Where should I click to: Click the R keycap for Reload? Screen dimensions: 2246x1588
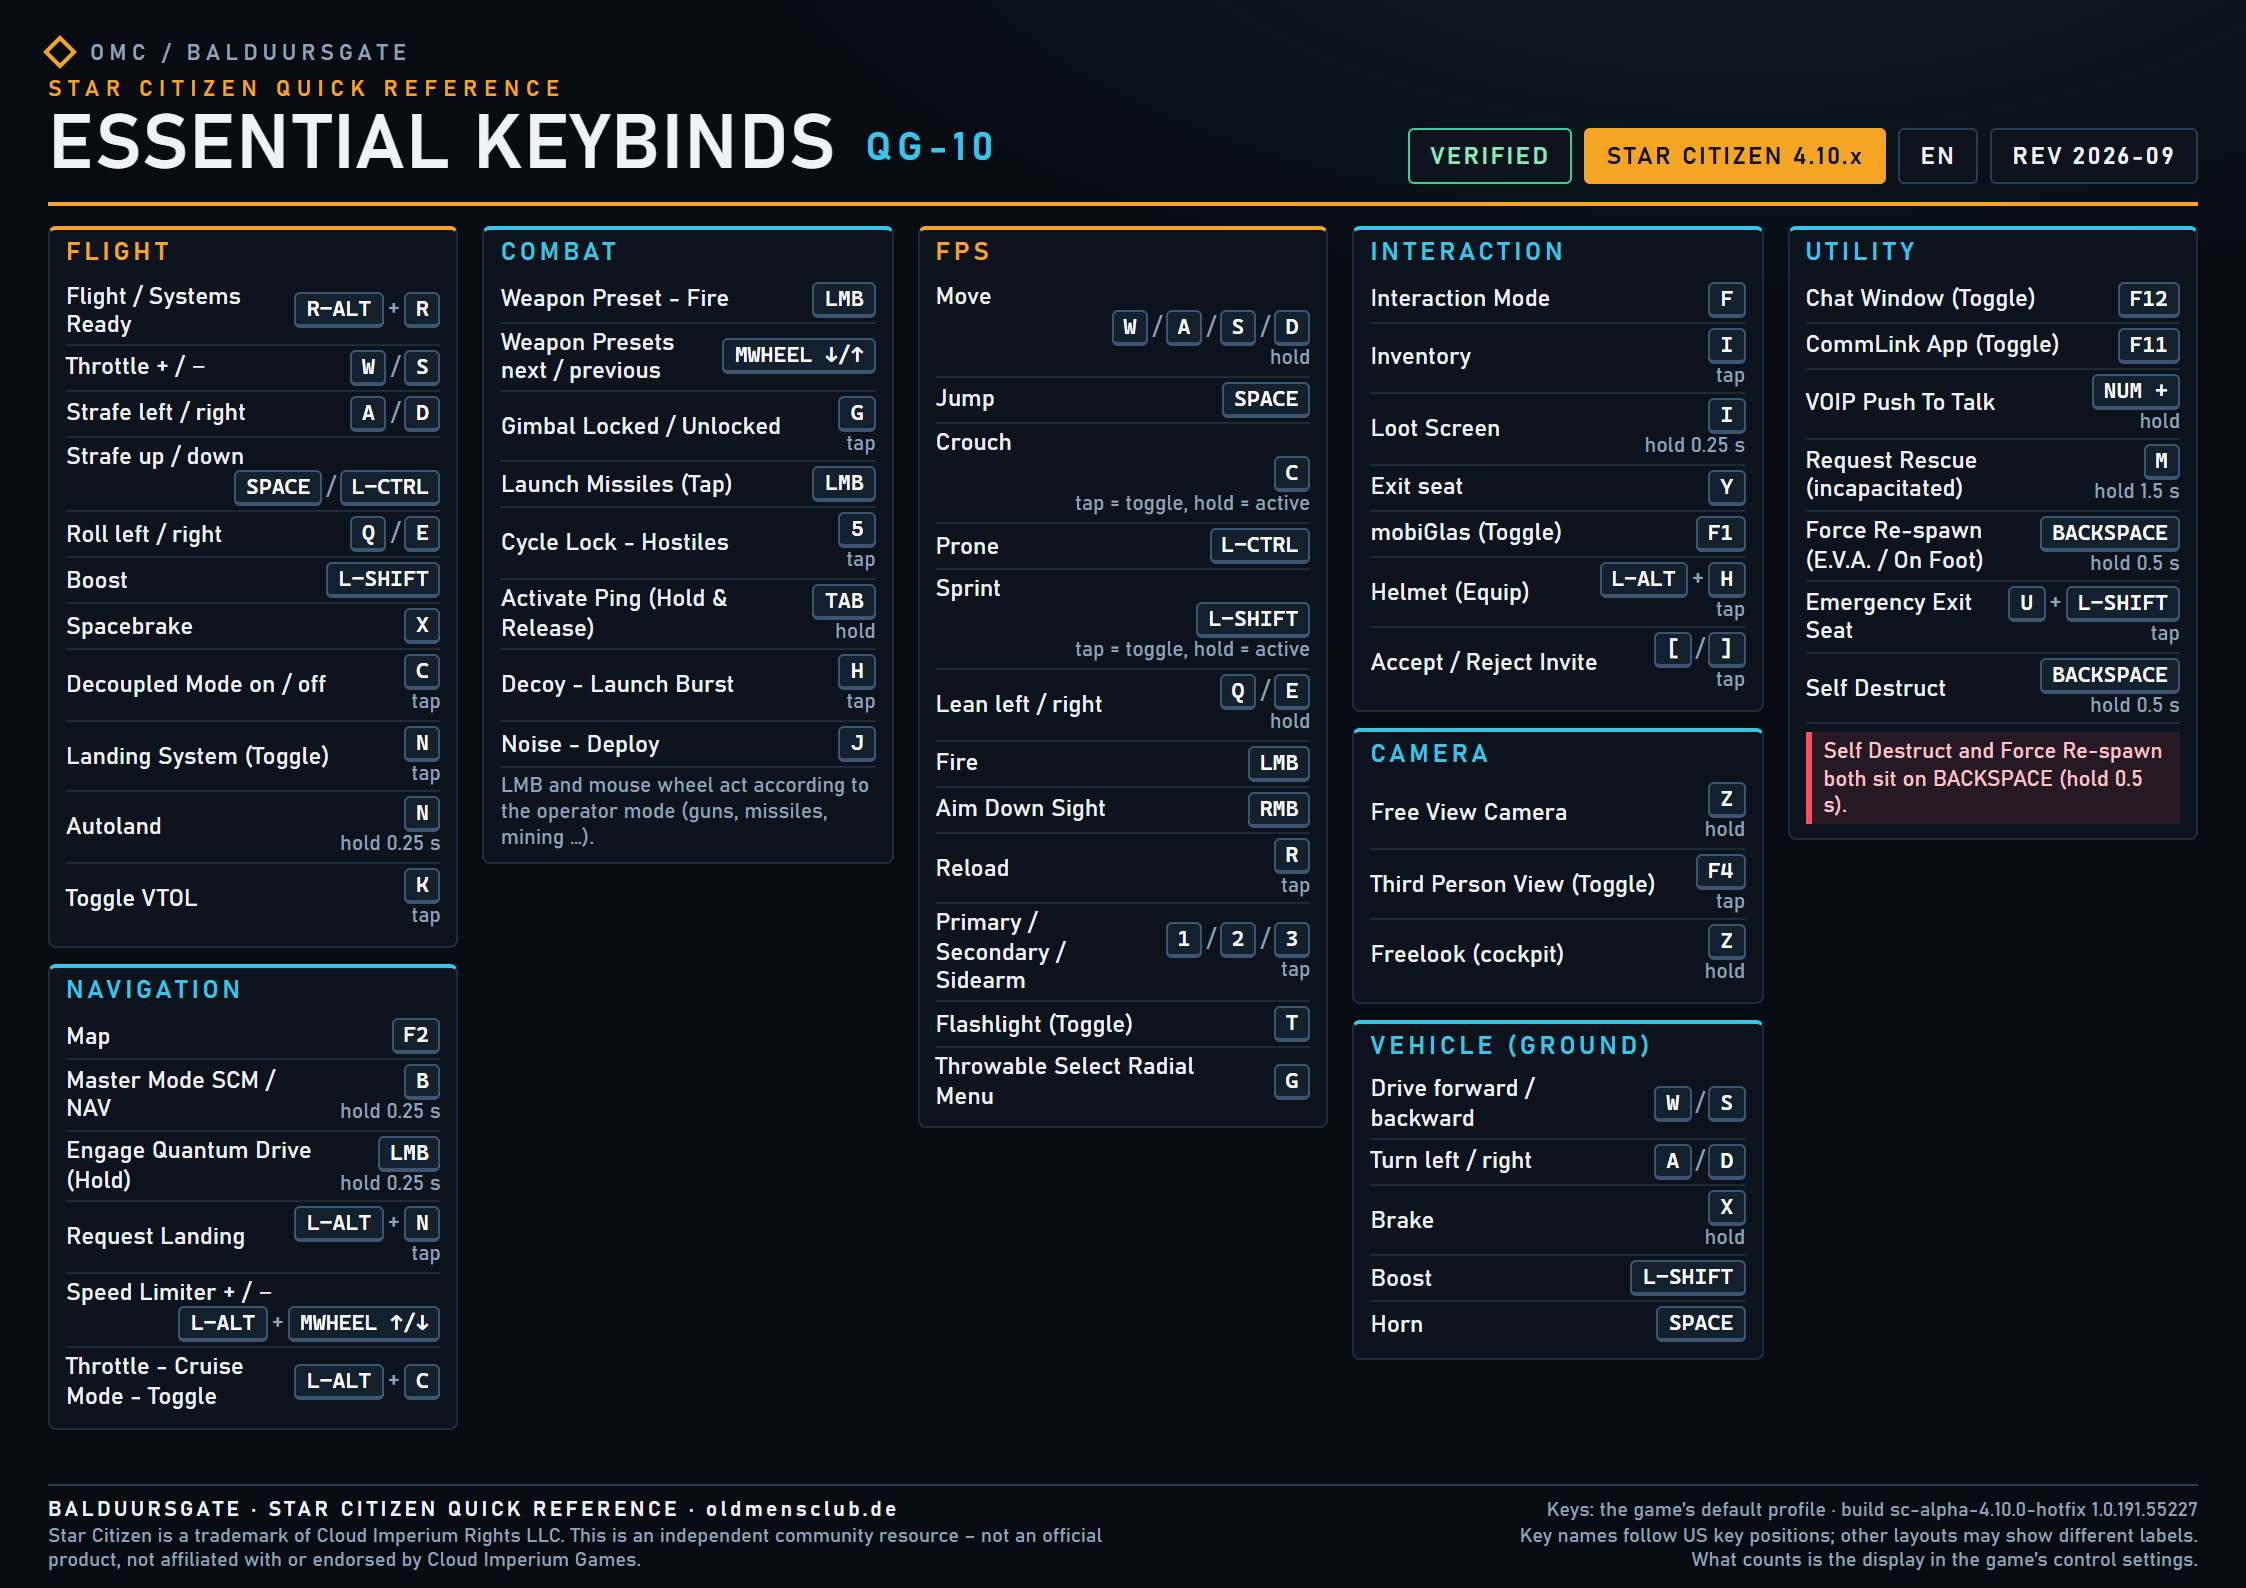(1292, 855)
